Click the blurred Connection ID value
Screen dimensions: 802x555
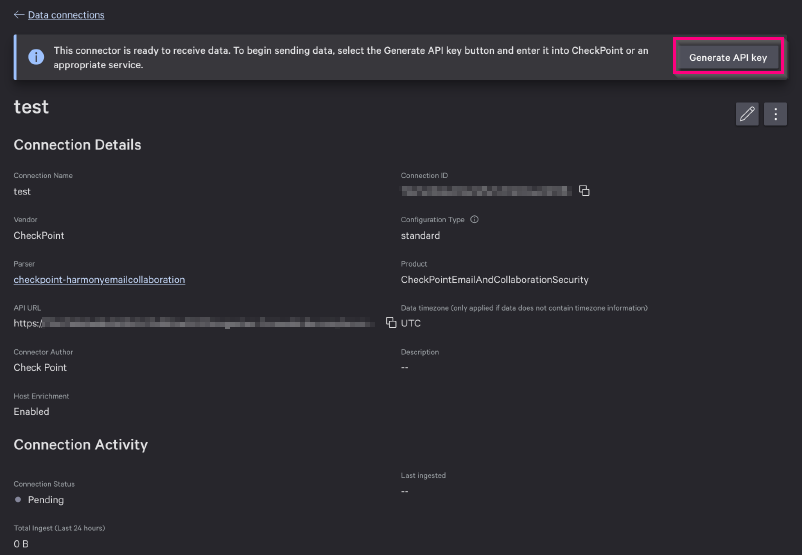(485, 191)
